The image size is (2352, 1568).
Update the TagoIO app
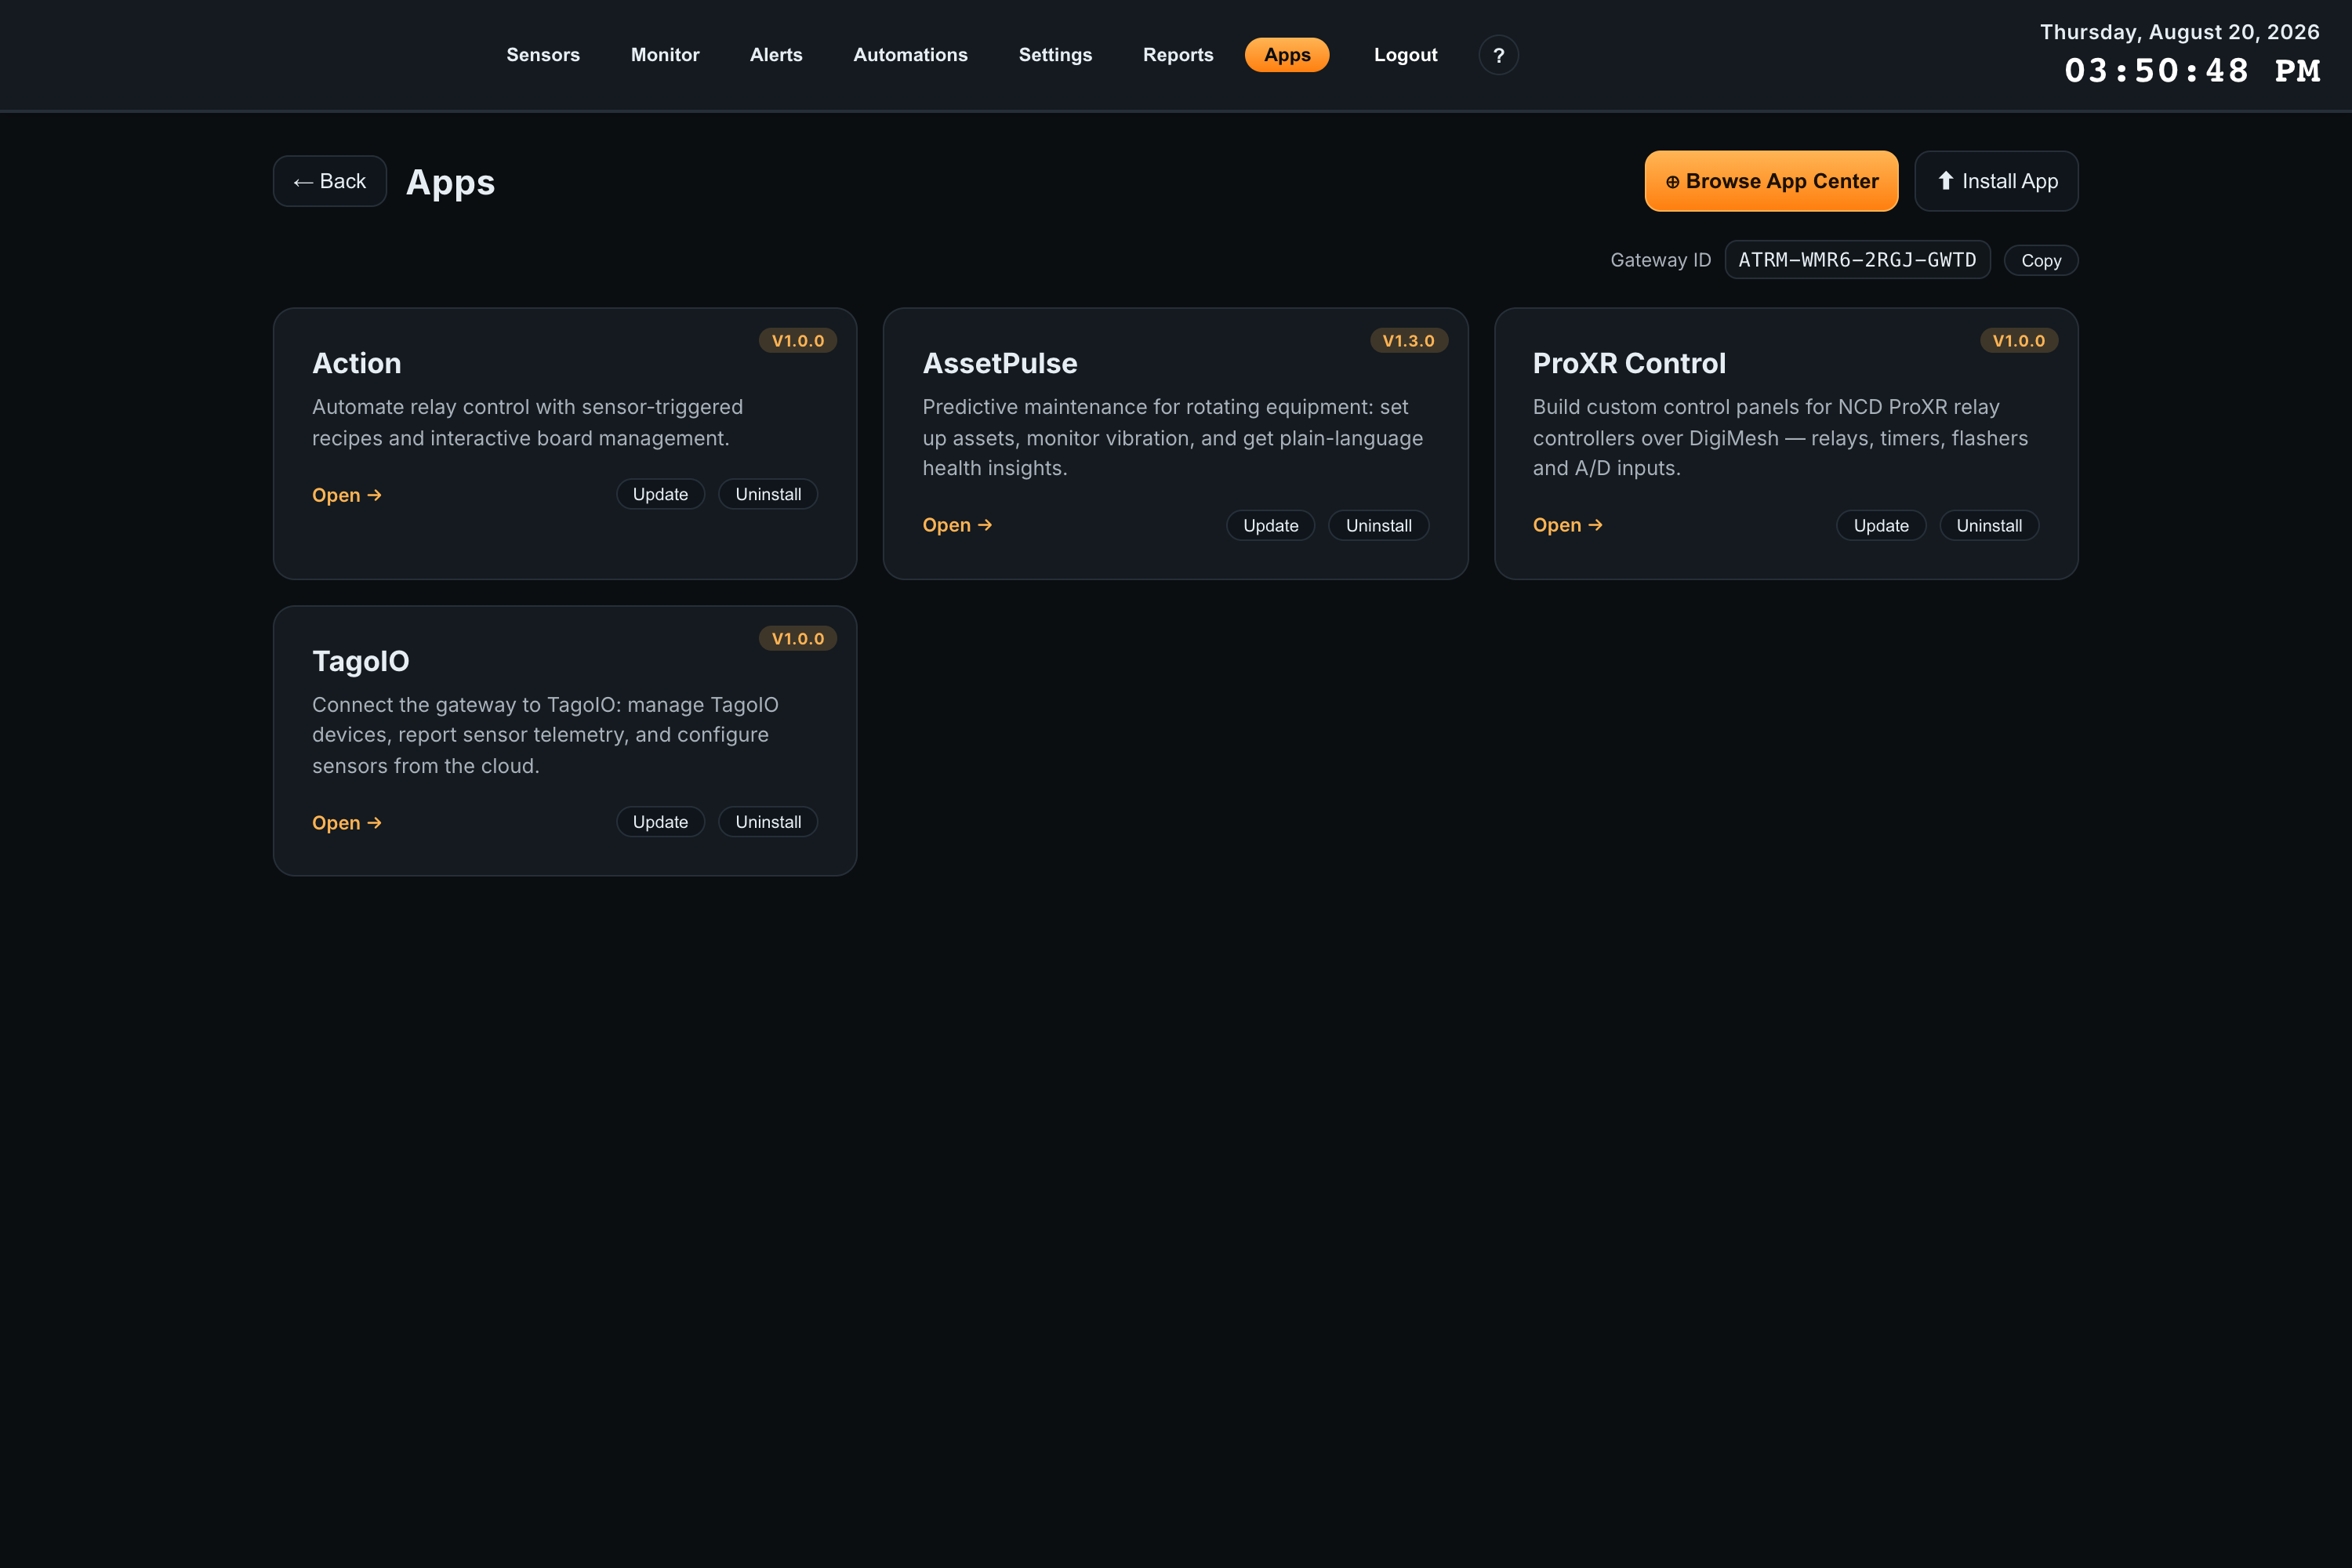(660, 822)
